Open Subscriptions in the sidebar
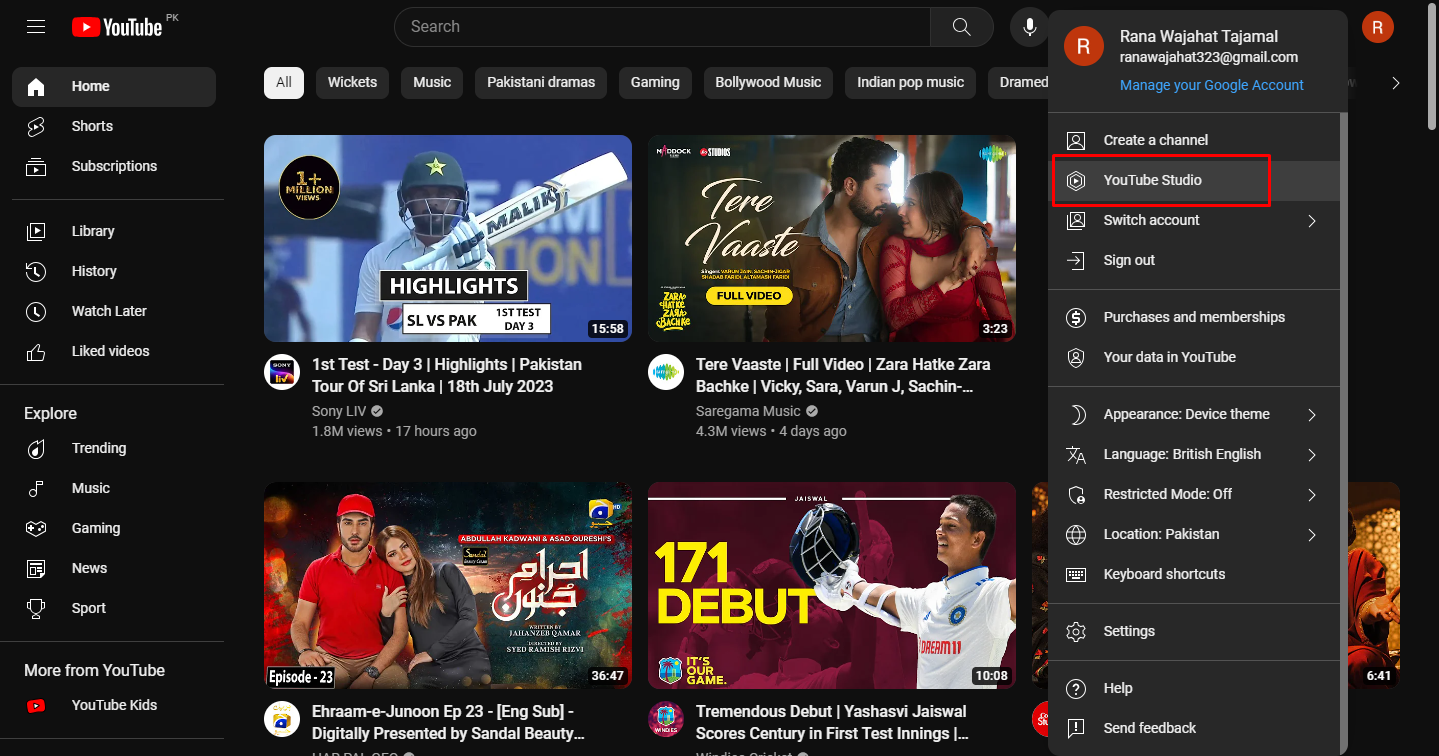Image resolution: width=1439 pixels, height=756 pixels. (114, 167)
